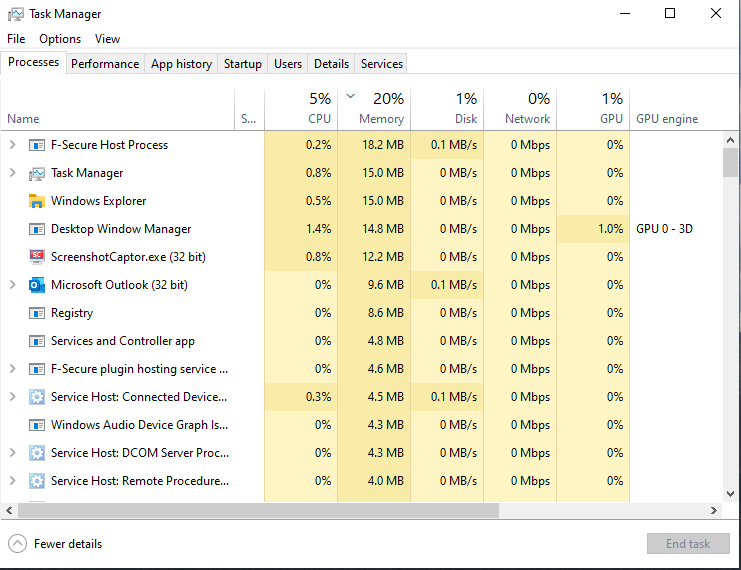
Task: Expand Service Host: DCOM Server Process
Action: 12,453
